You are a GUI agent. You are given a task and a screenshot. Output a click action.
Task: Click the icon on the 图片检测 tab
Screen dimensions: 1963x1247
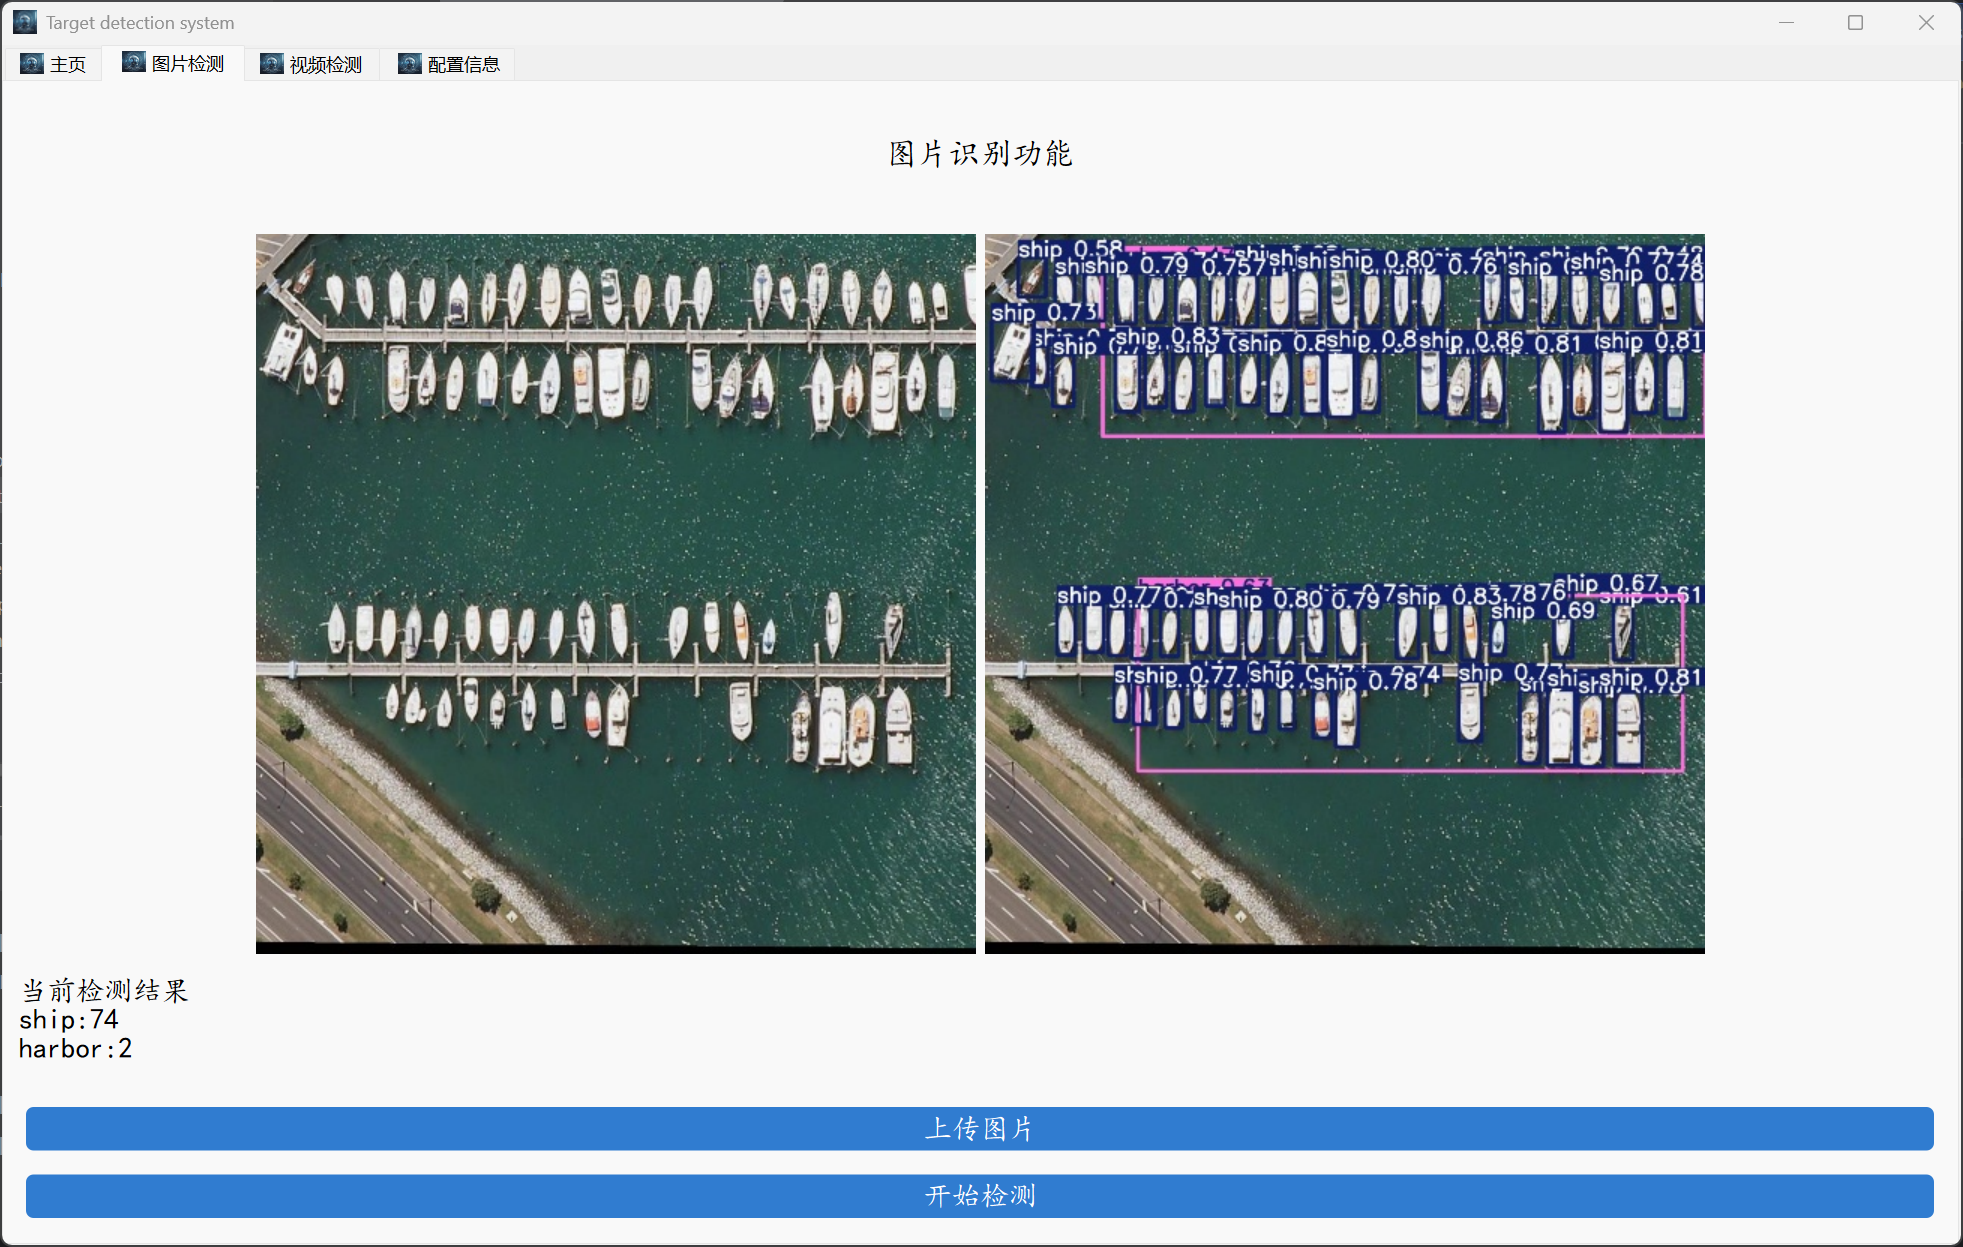click(134, 63)
